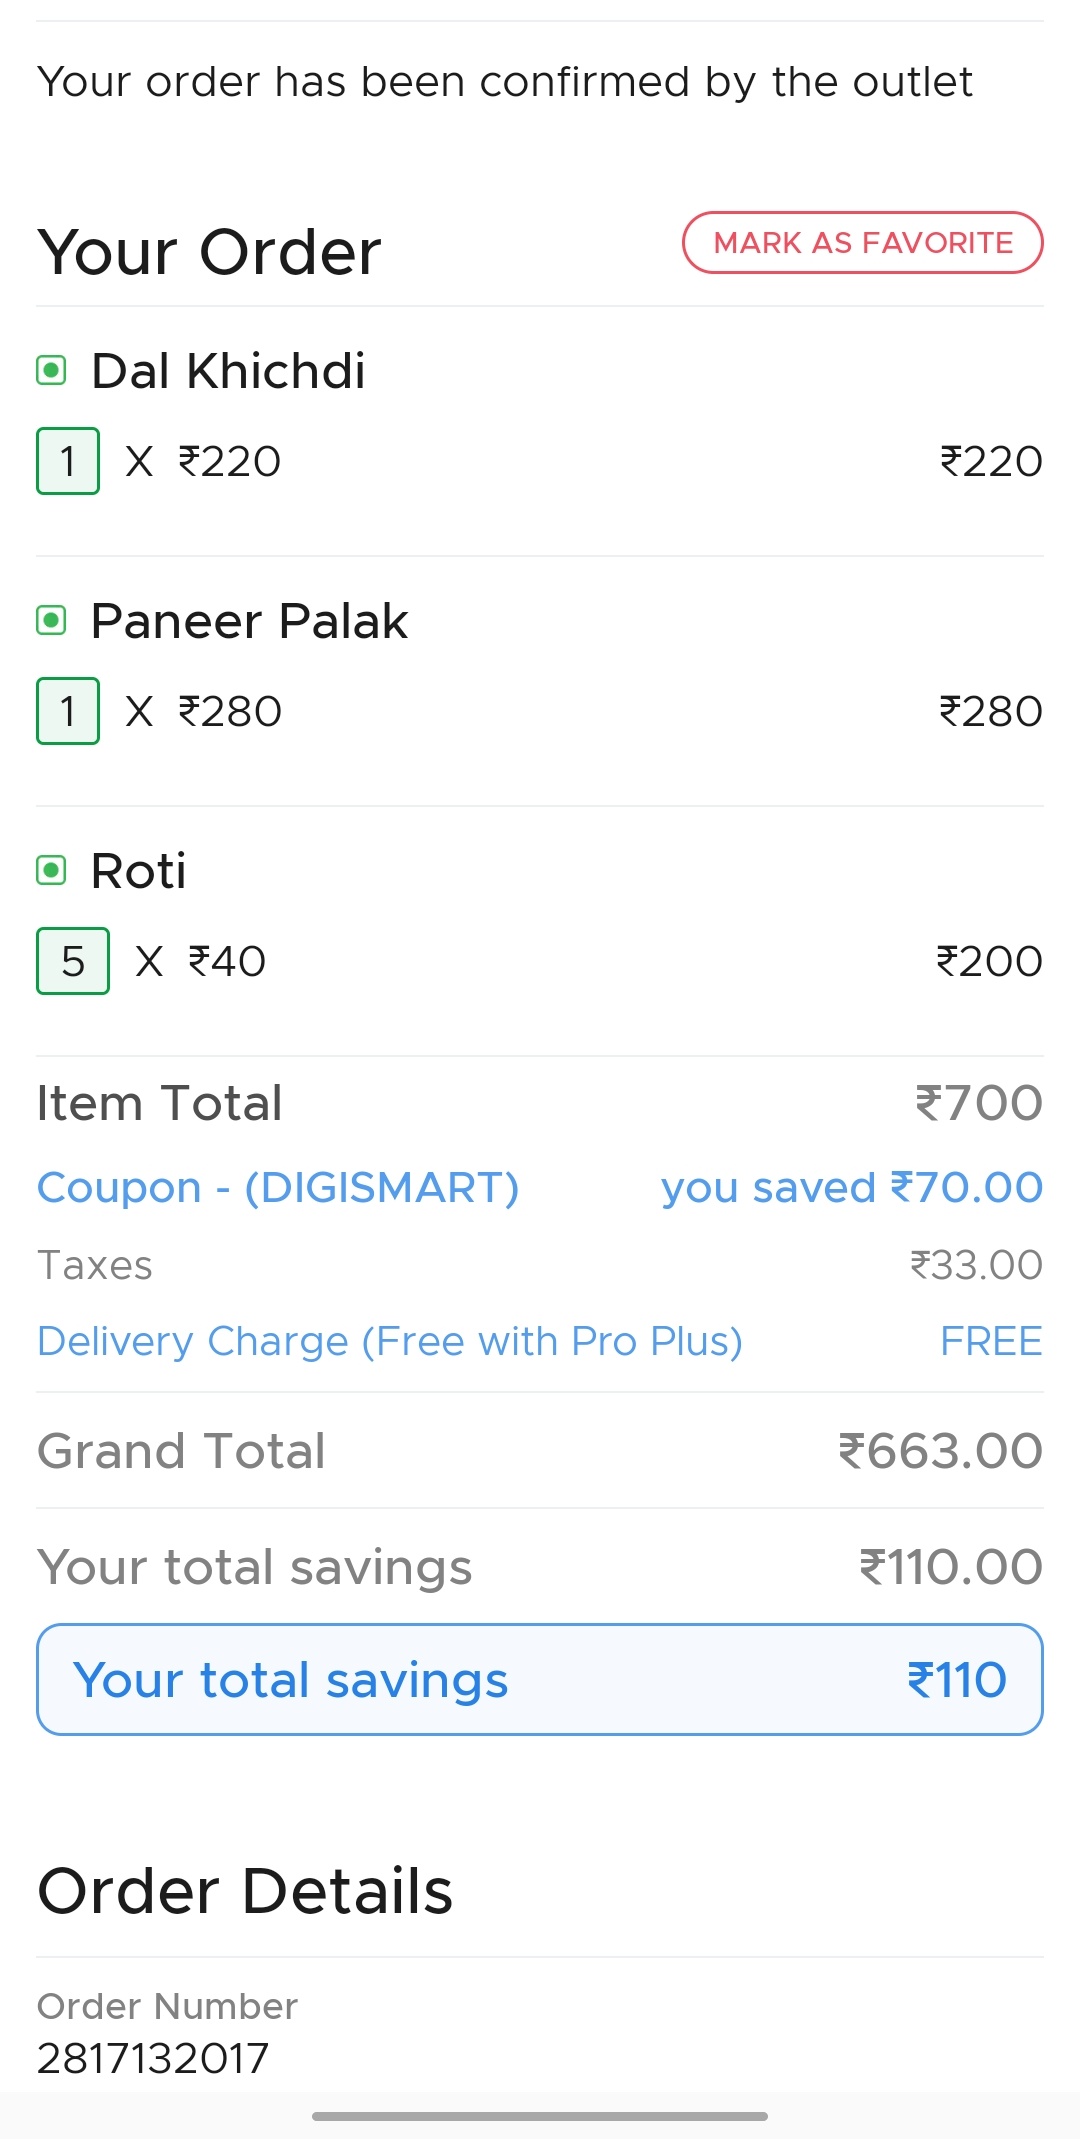
Task: Tap the Mark as Favorite button
Action: pyautogui.click(x=862, y=243)
